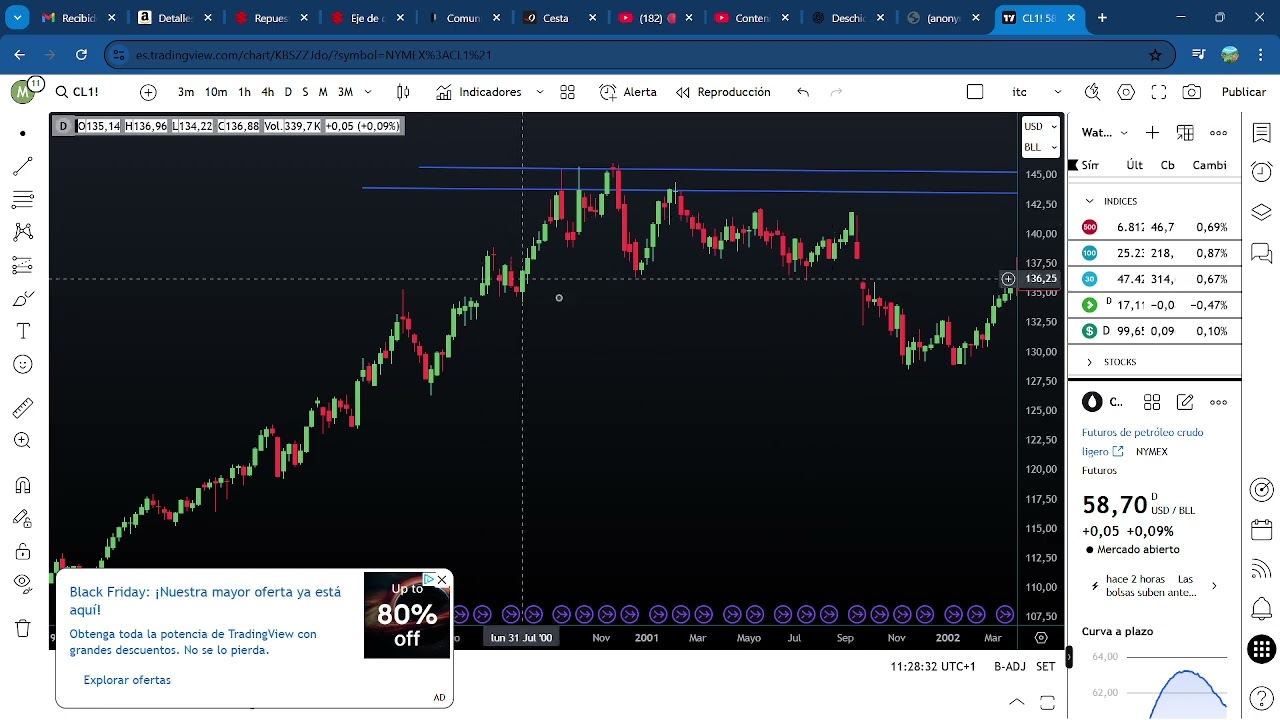Select the cursor dot tool

(23, 133)
